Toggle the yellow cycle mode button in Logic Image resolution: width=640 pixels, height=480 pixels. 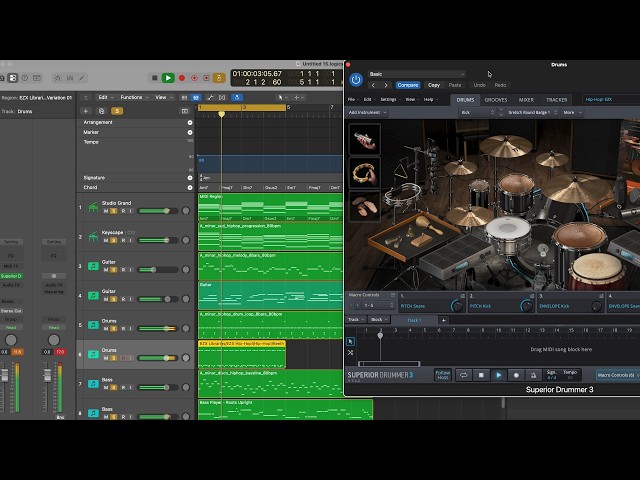click(219, 78)
